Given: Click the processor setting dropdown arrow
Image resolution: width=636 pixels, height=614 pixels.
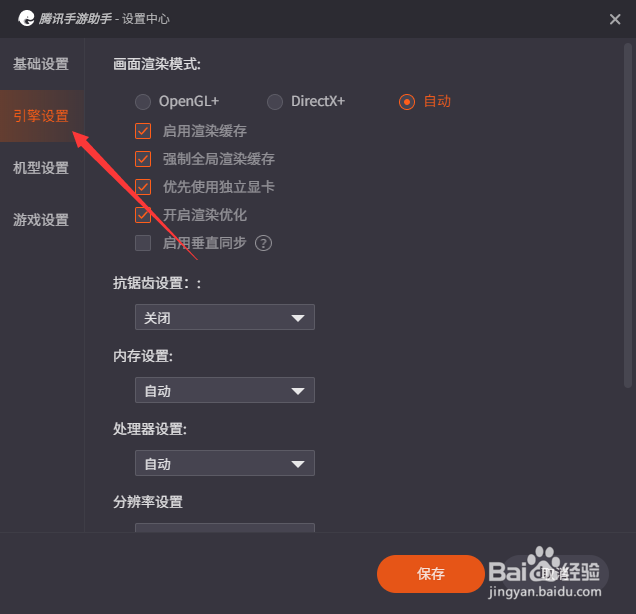Looking at the screenshot, I should pos(298,464).
